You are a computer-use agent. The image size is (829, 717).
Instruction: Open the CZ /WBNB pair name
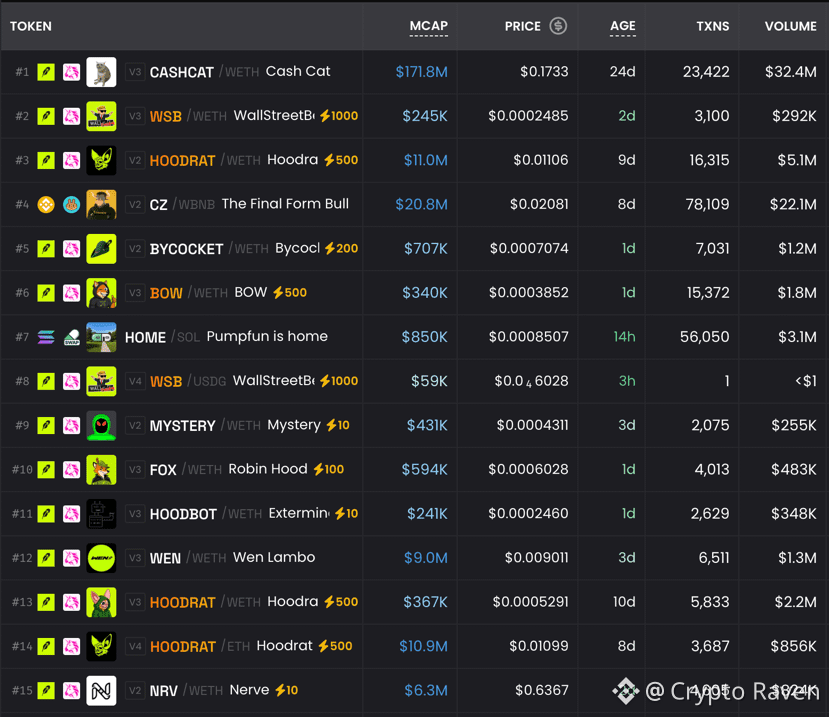[x=182, y=204]
